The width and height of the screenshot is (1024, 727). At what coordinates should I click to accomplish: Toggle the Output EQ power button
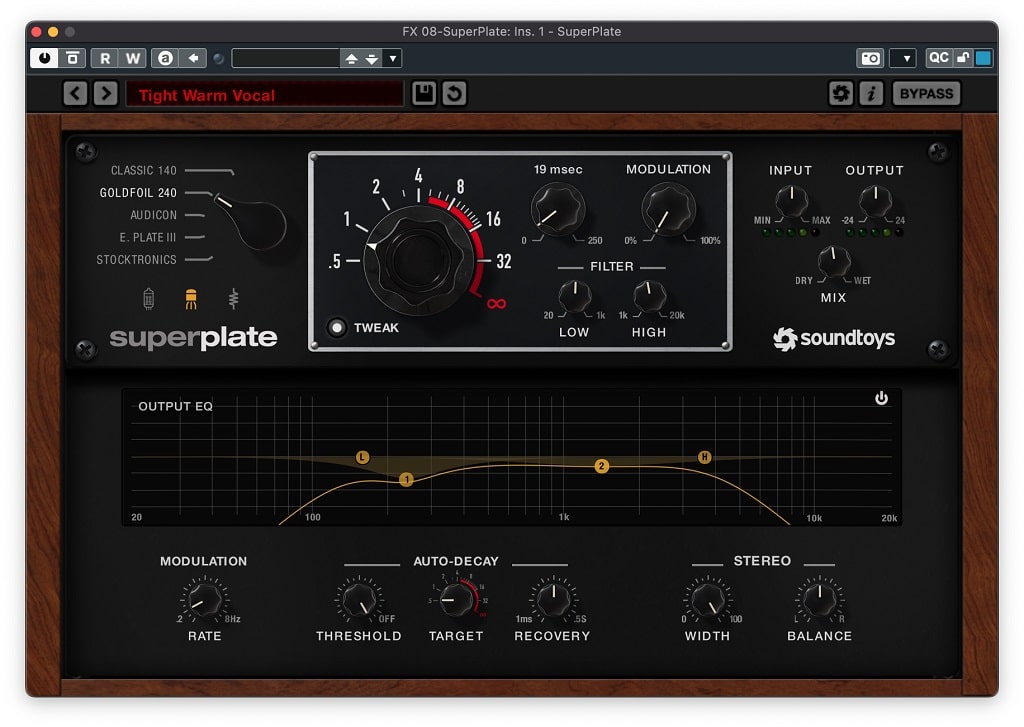point(881,398)
